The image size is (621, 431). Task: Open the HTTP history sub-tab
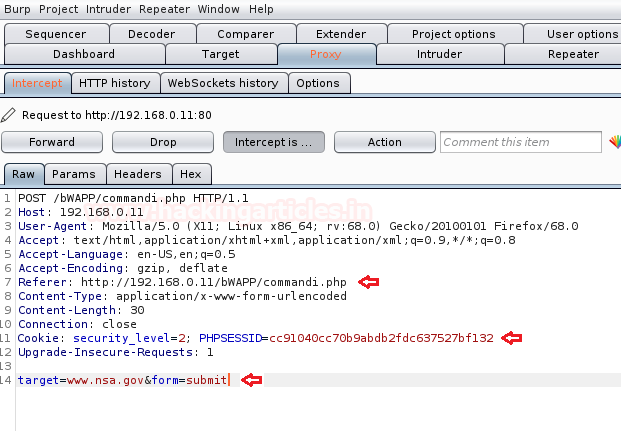point(115,83)
